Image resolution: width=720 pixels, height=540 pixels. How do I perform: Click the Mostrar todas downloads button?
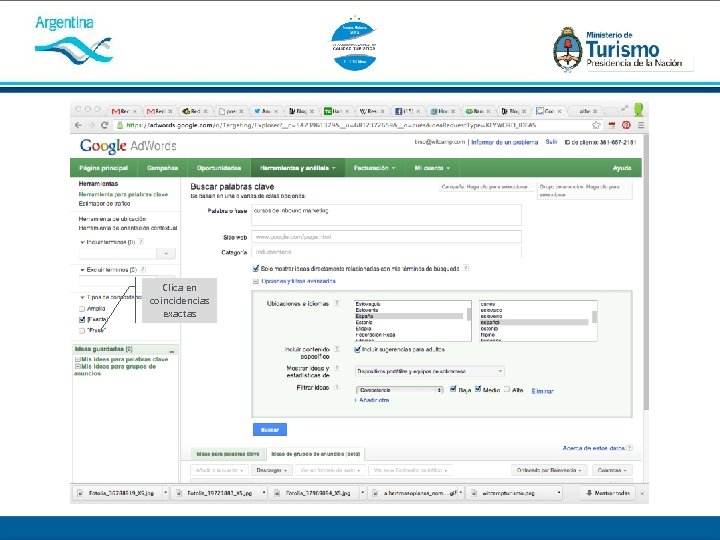608,493
